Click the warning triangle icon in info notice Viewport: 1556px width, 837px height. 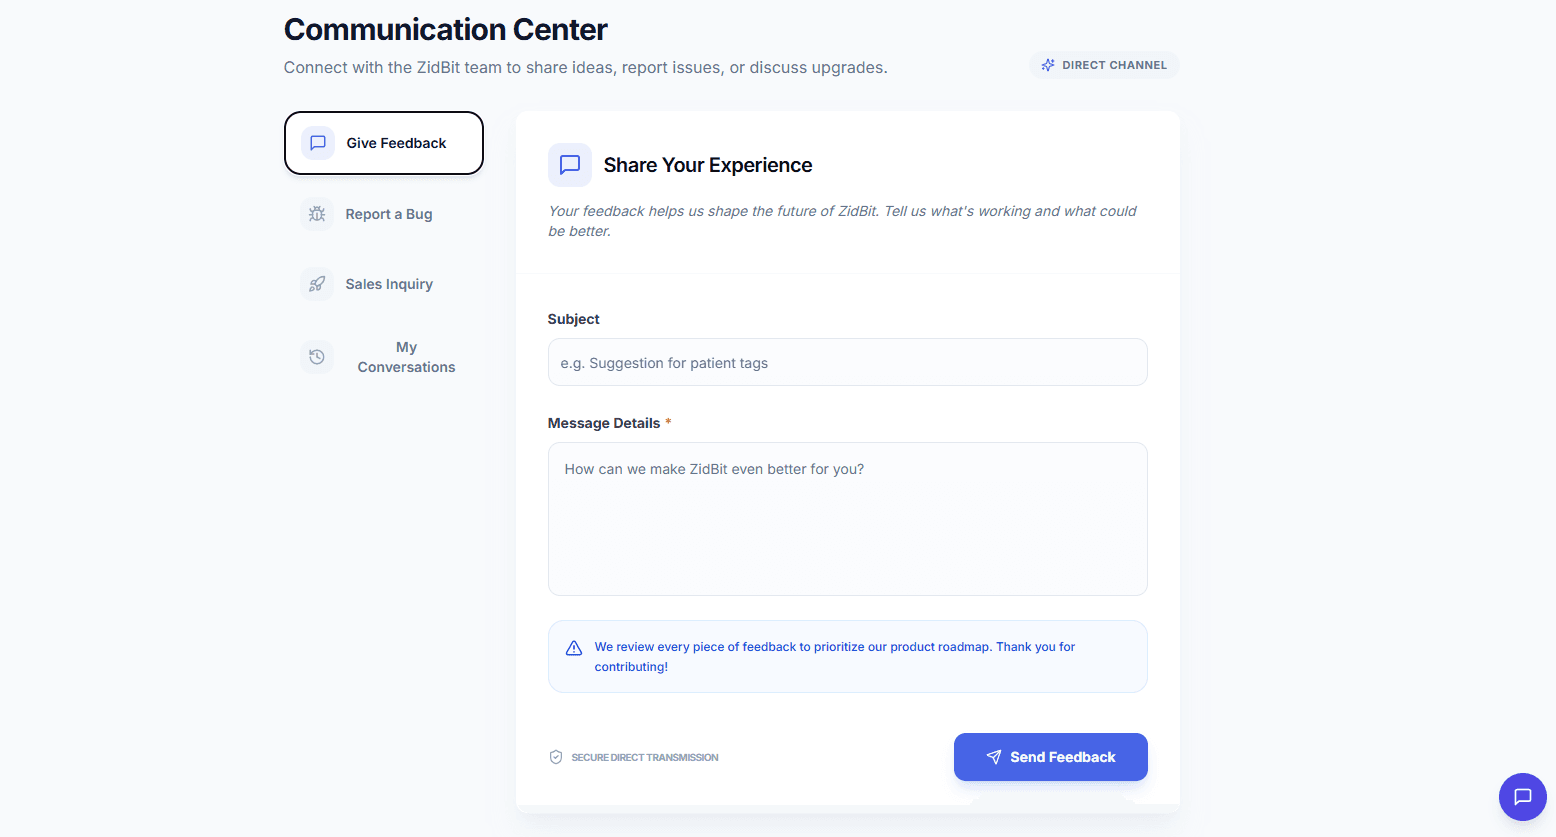point(574,648)
